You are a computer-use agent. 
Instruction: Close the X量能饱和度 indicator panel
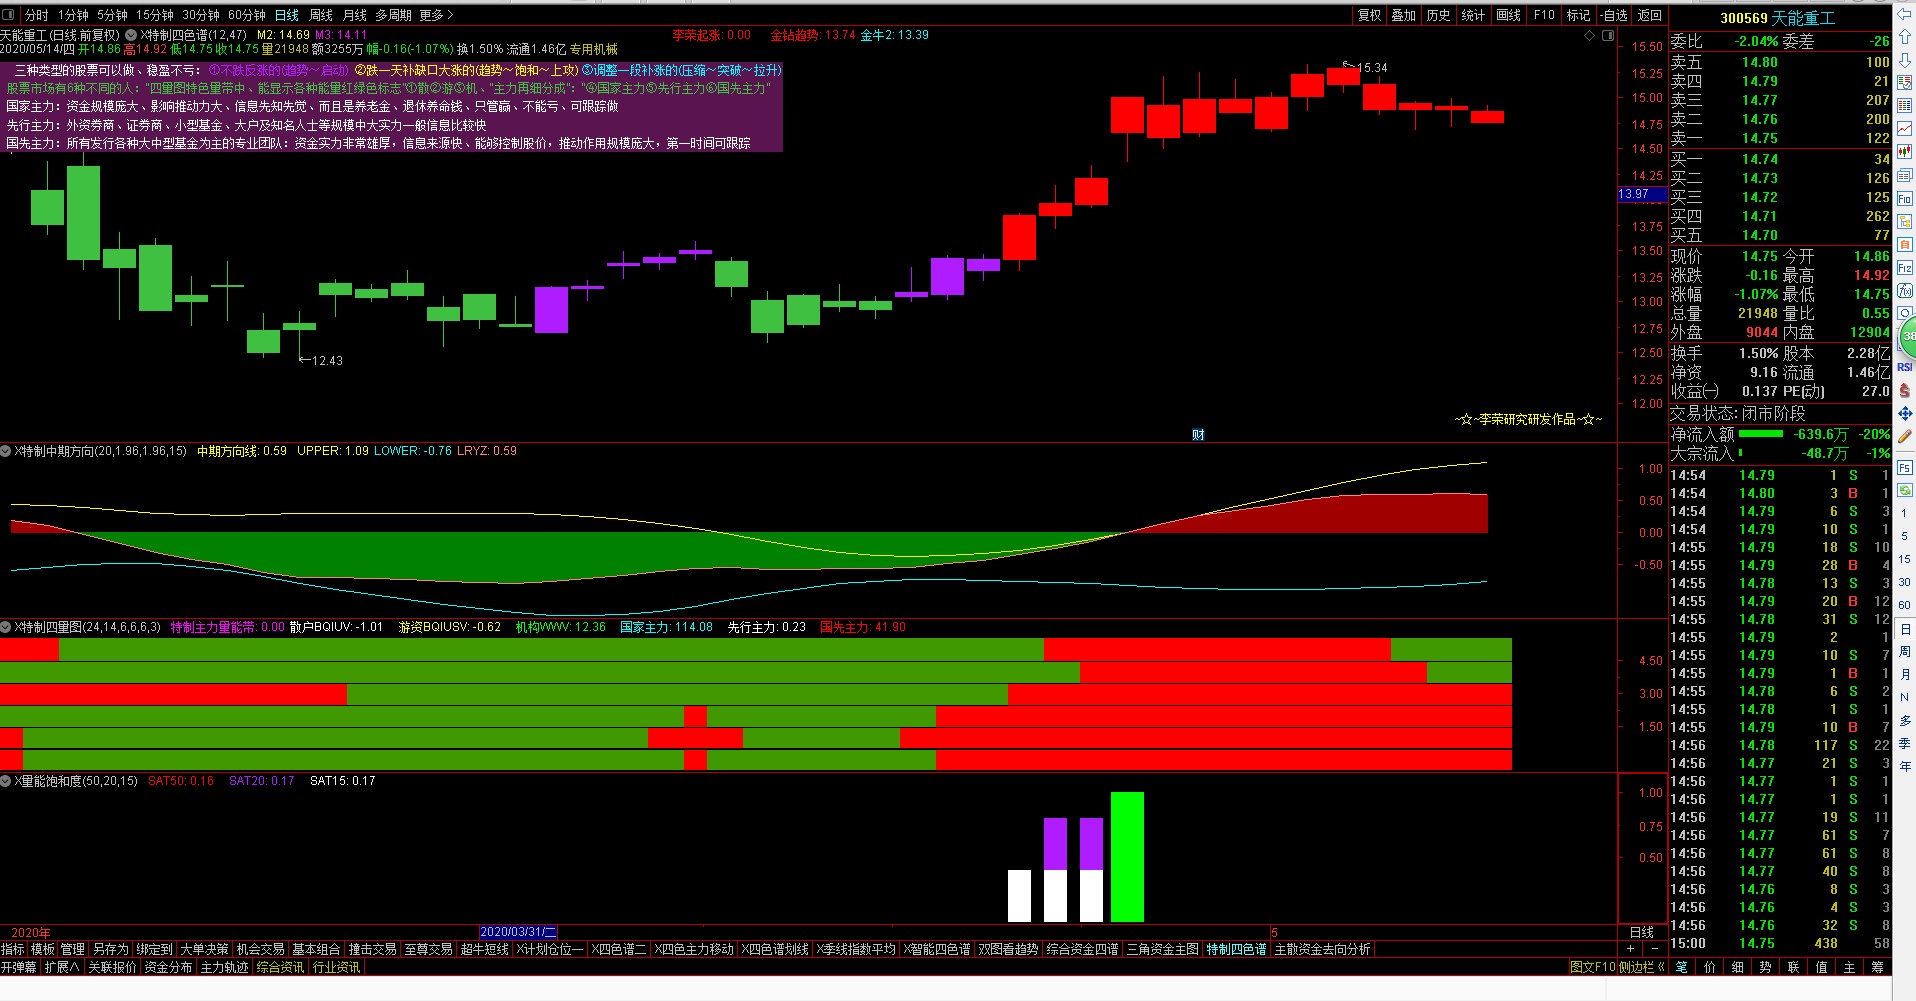click(6, 781)
